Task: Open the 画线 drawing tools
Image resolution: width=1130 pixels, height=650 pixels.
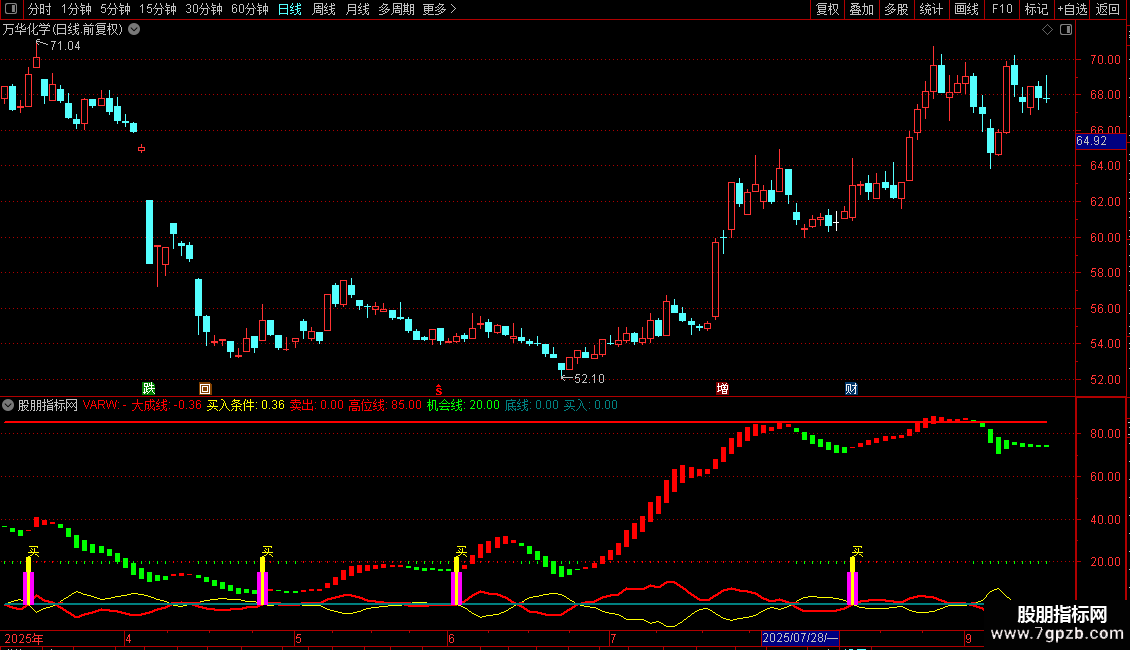Action: click(966, 9)
